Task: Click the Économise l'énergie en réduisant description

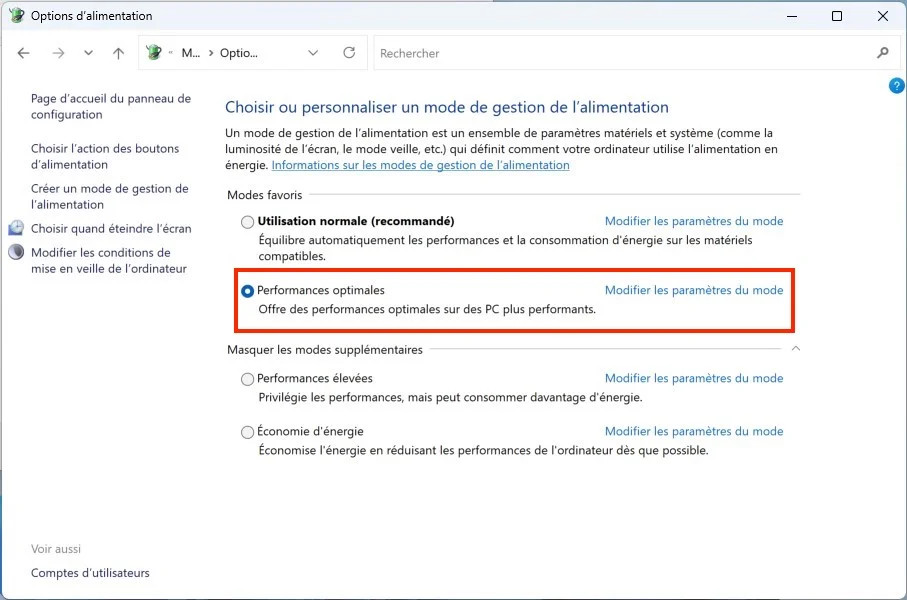Action: point(483,450)
